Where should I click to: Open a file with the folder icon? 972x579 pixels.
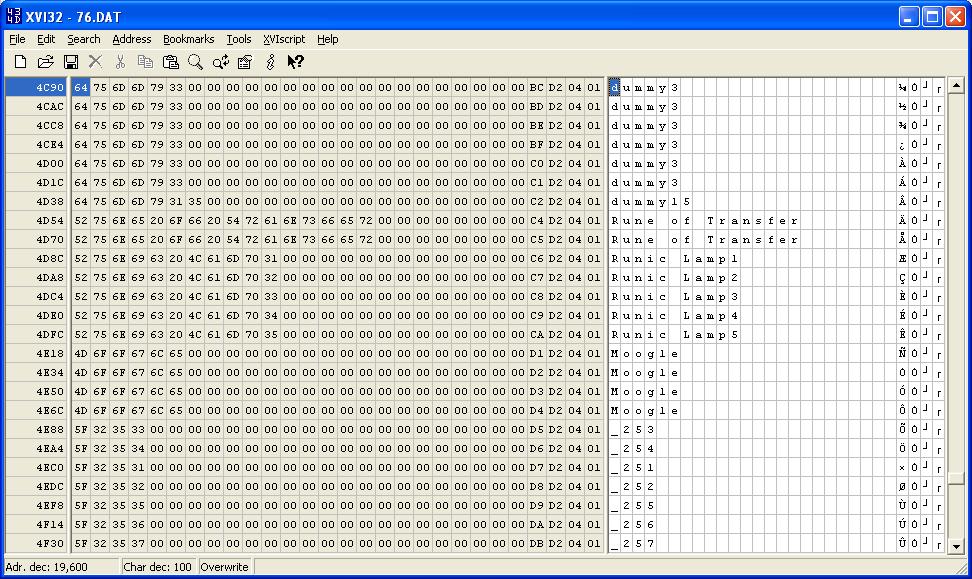click(45, 61)
